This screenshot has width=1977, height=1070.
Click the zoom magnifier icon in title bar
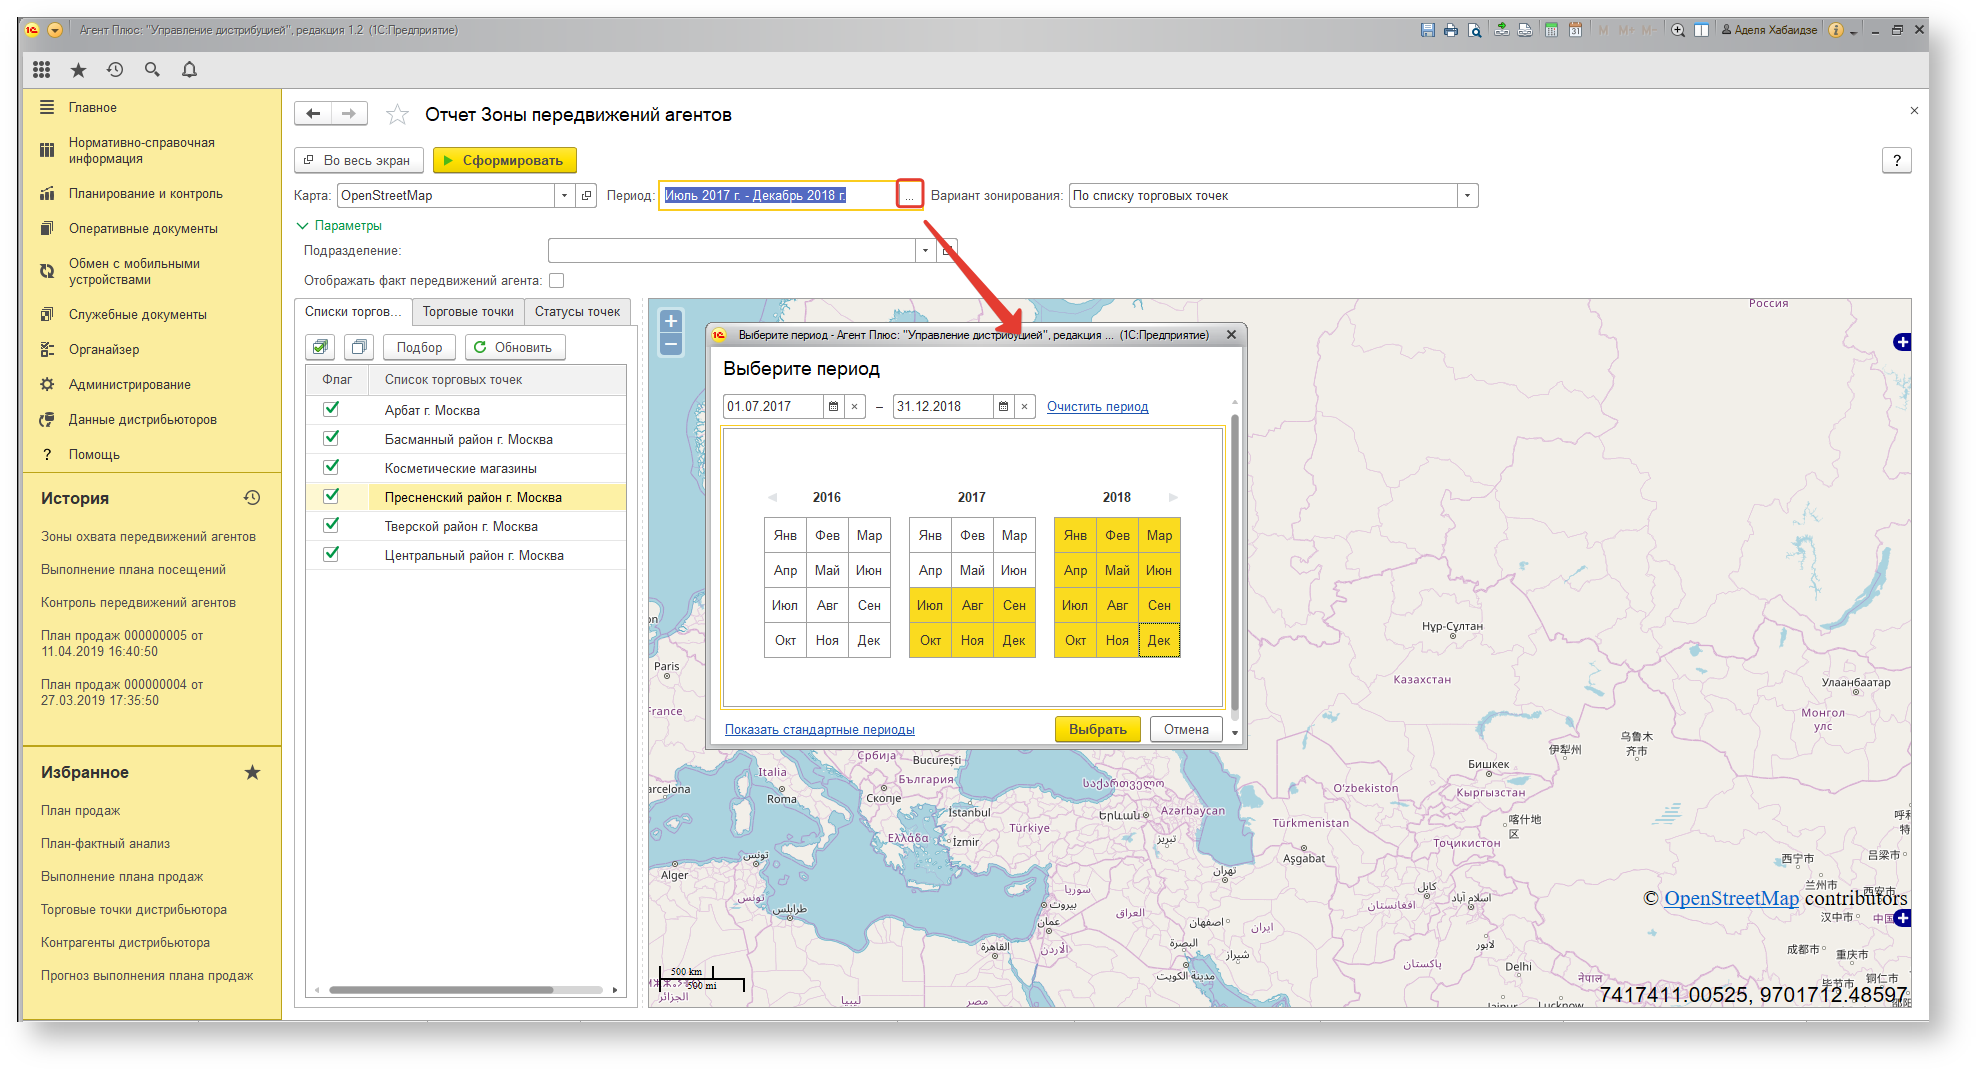1678,30
